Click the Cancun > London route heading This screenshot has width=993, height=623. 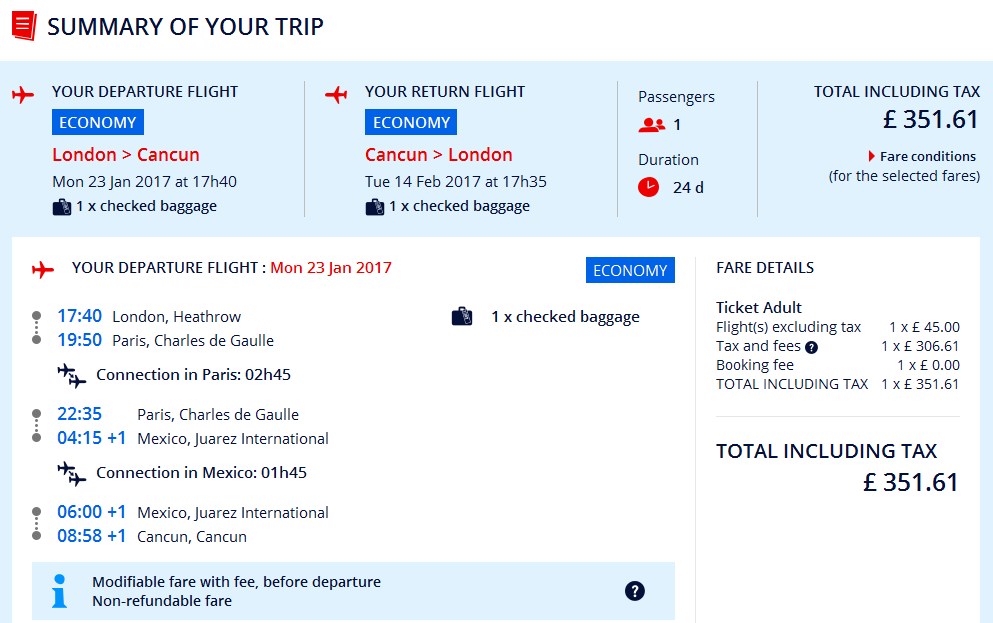pyautogui.click(x=439, y=154)
